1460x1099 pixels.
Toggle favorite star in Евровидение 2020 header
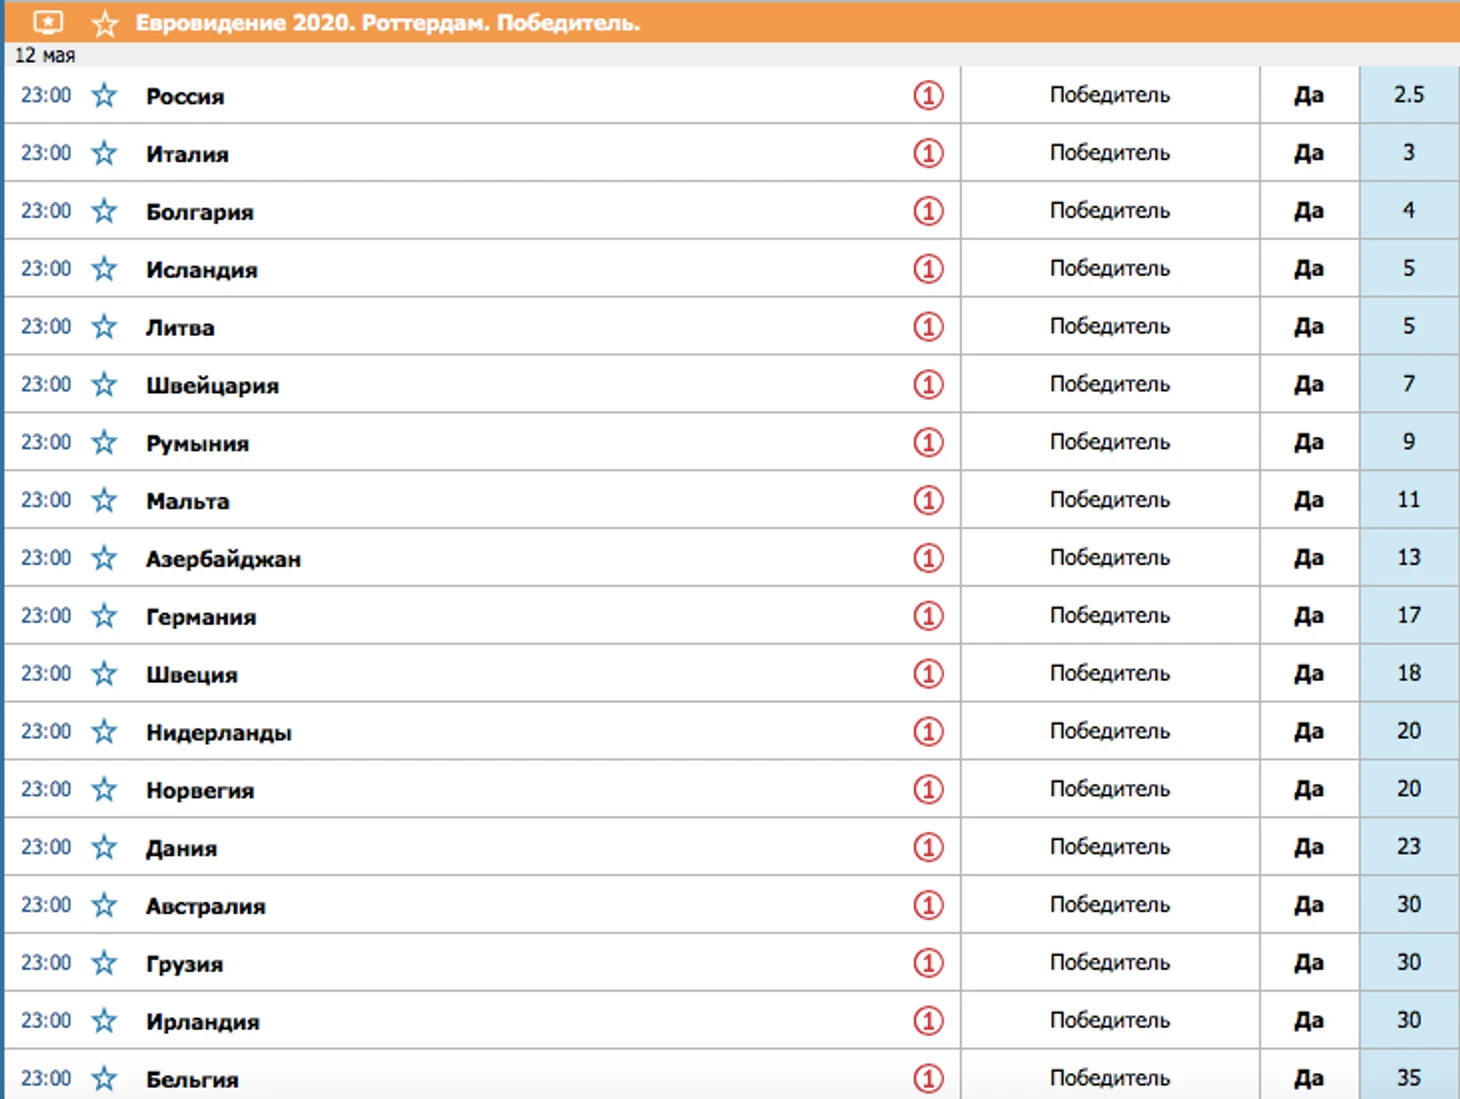pos(105,23)
